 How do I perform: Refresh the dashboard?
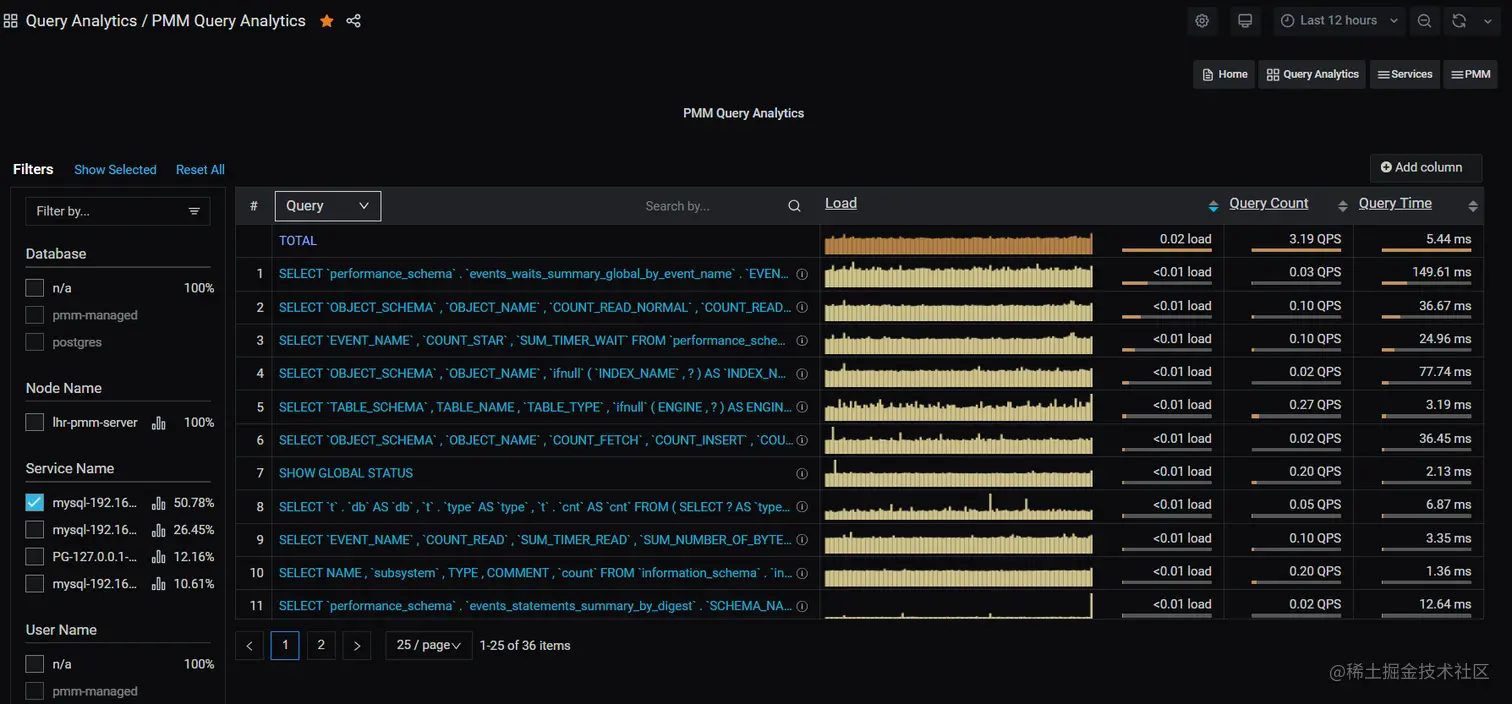pyautogui.click(x=1459, y=21)
